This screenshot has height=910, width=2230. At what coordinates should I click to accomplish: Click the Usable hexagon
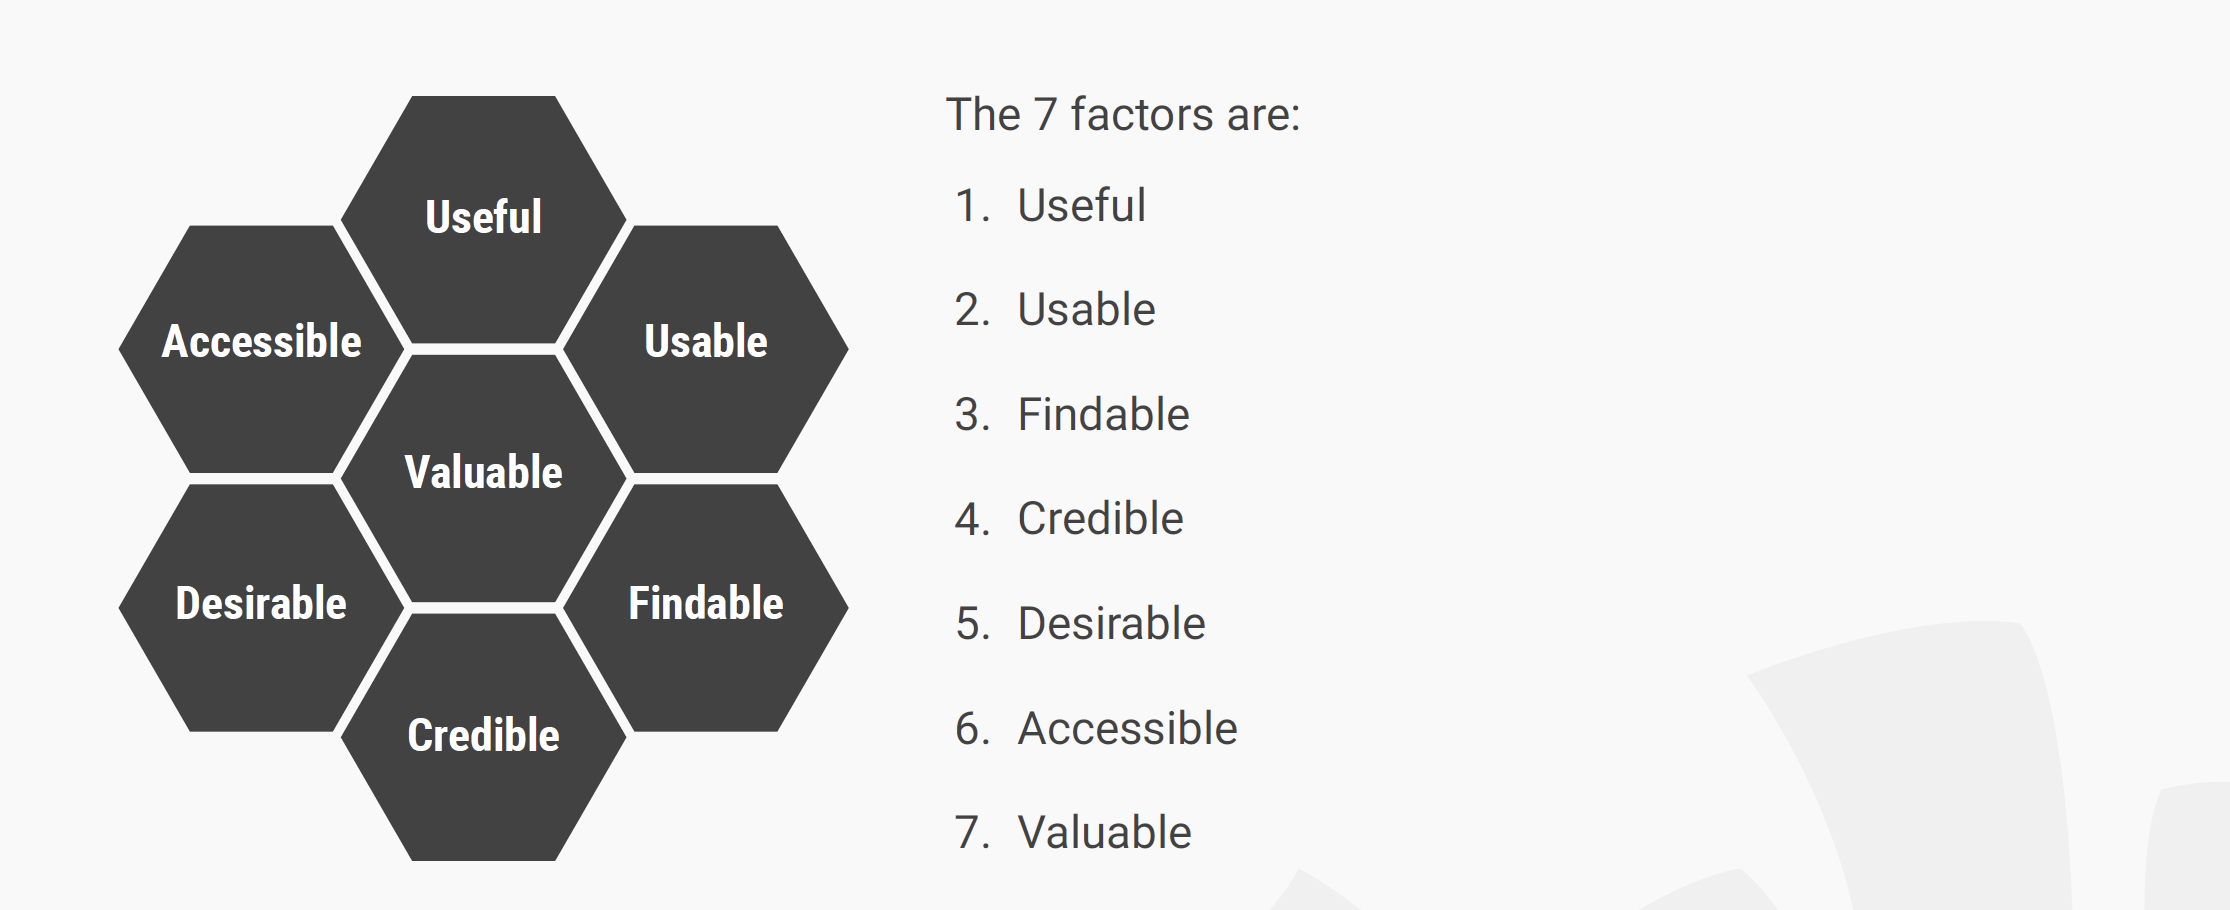coord(706,348)
